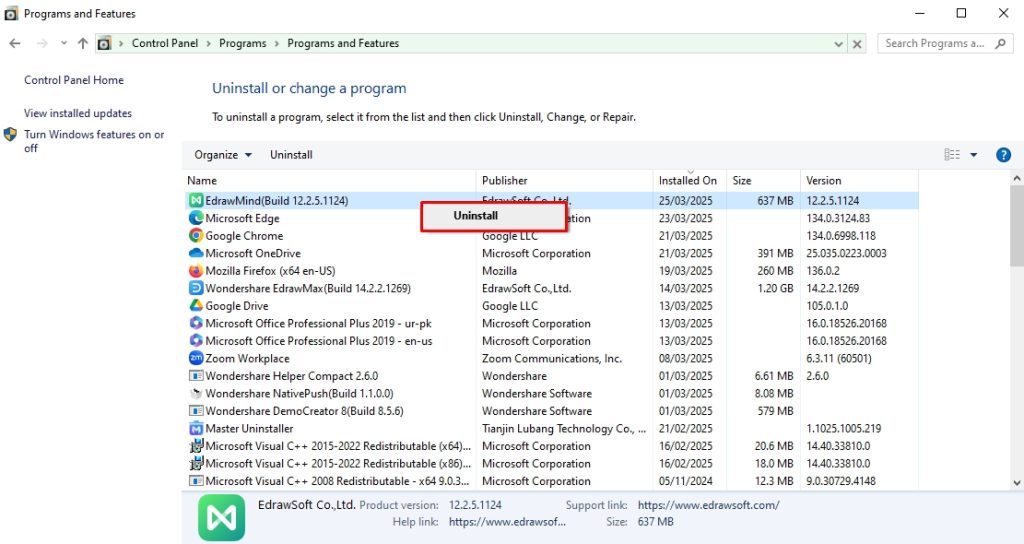Click the change view layout icon
Screen dimensions: 1024x544
click(952, 155)
